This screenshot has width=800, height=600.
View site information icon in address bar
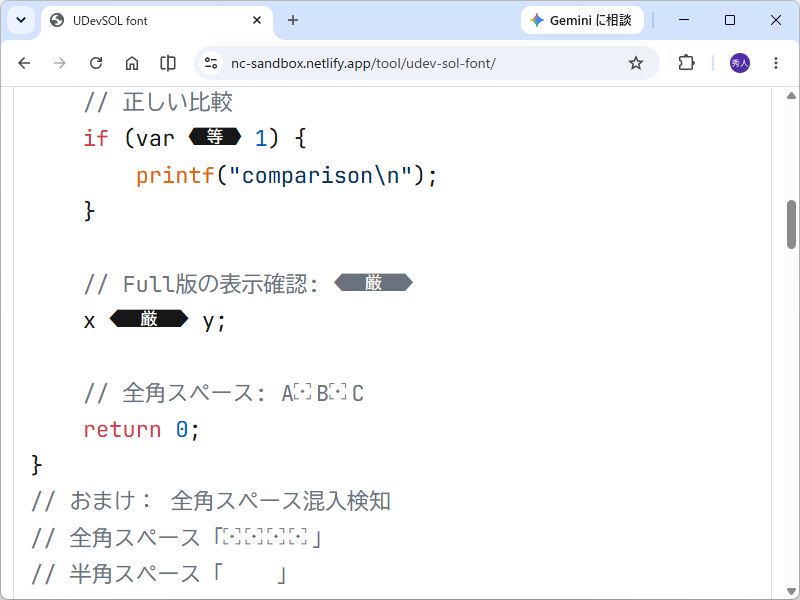(211, 63)
